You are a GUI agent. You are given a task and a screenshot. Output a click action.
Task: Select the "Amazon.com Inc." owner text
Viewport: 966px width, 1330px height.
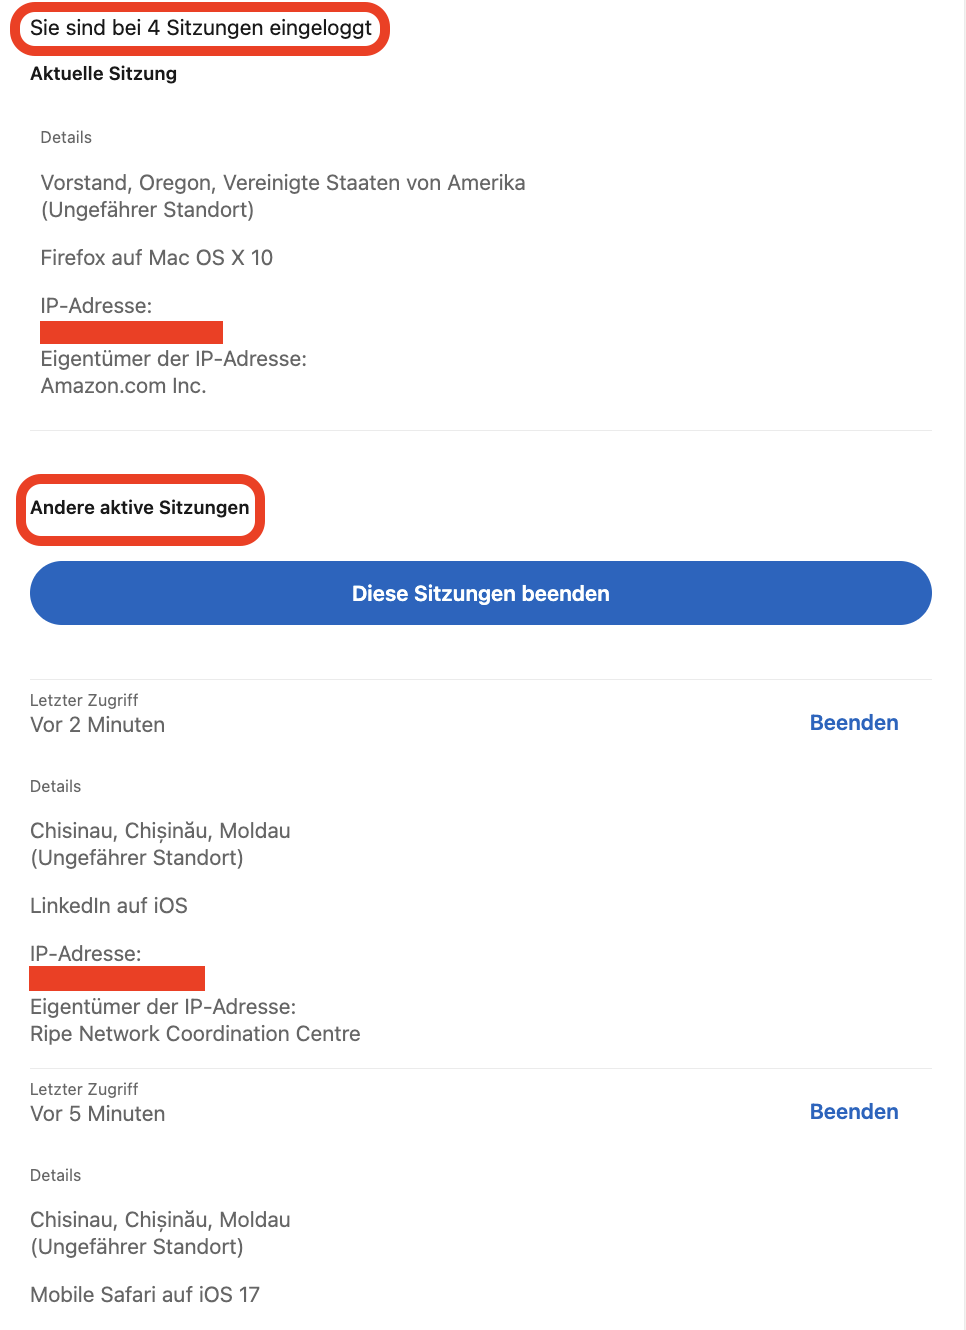[123, 386]
